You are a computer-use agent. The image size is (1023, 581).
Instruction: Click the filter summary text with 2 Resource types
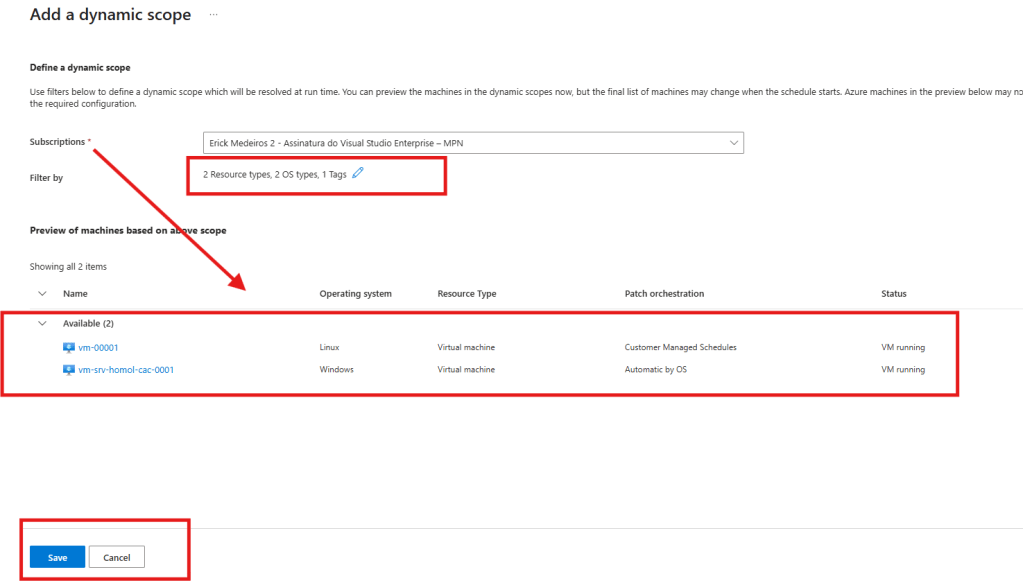tap(274, 174)
